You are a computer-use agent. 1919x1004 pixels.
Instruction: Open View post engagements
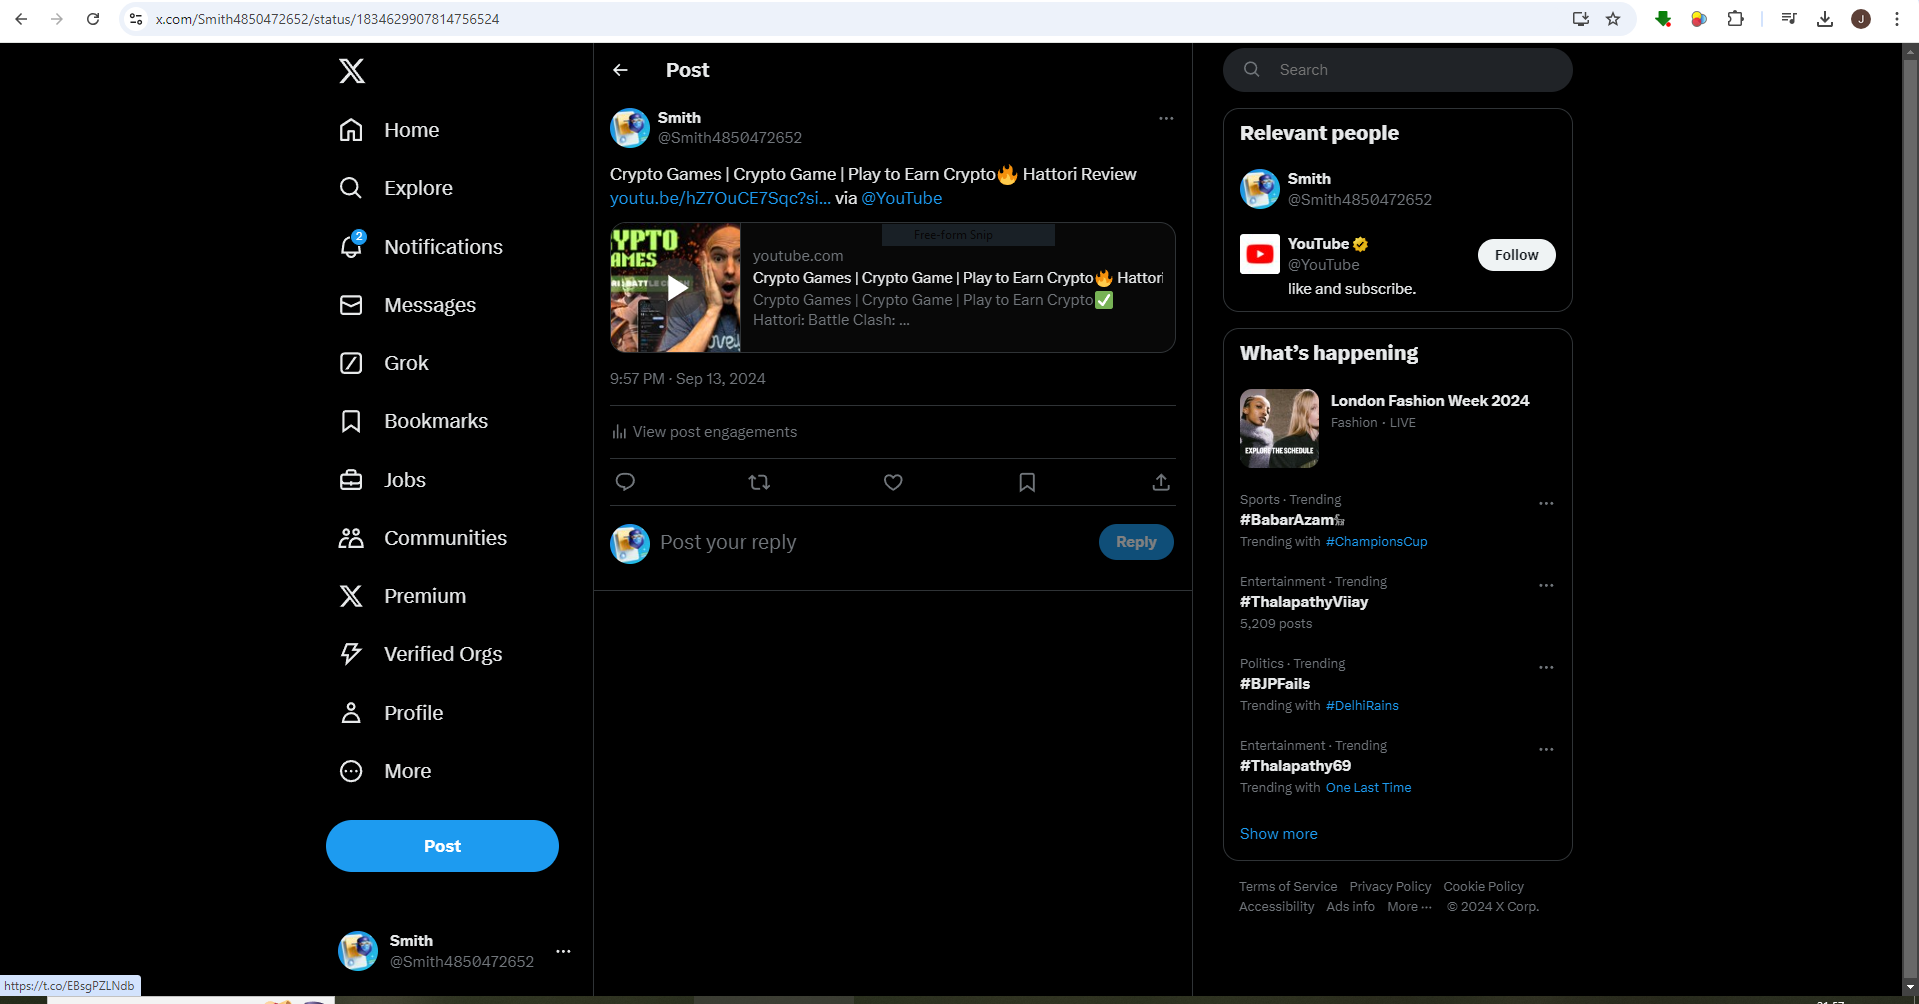pyautogui.click(x=704, y=432)
